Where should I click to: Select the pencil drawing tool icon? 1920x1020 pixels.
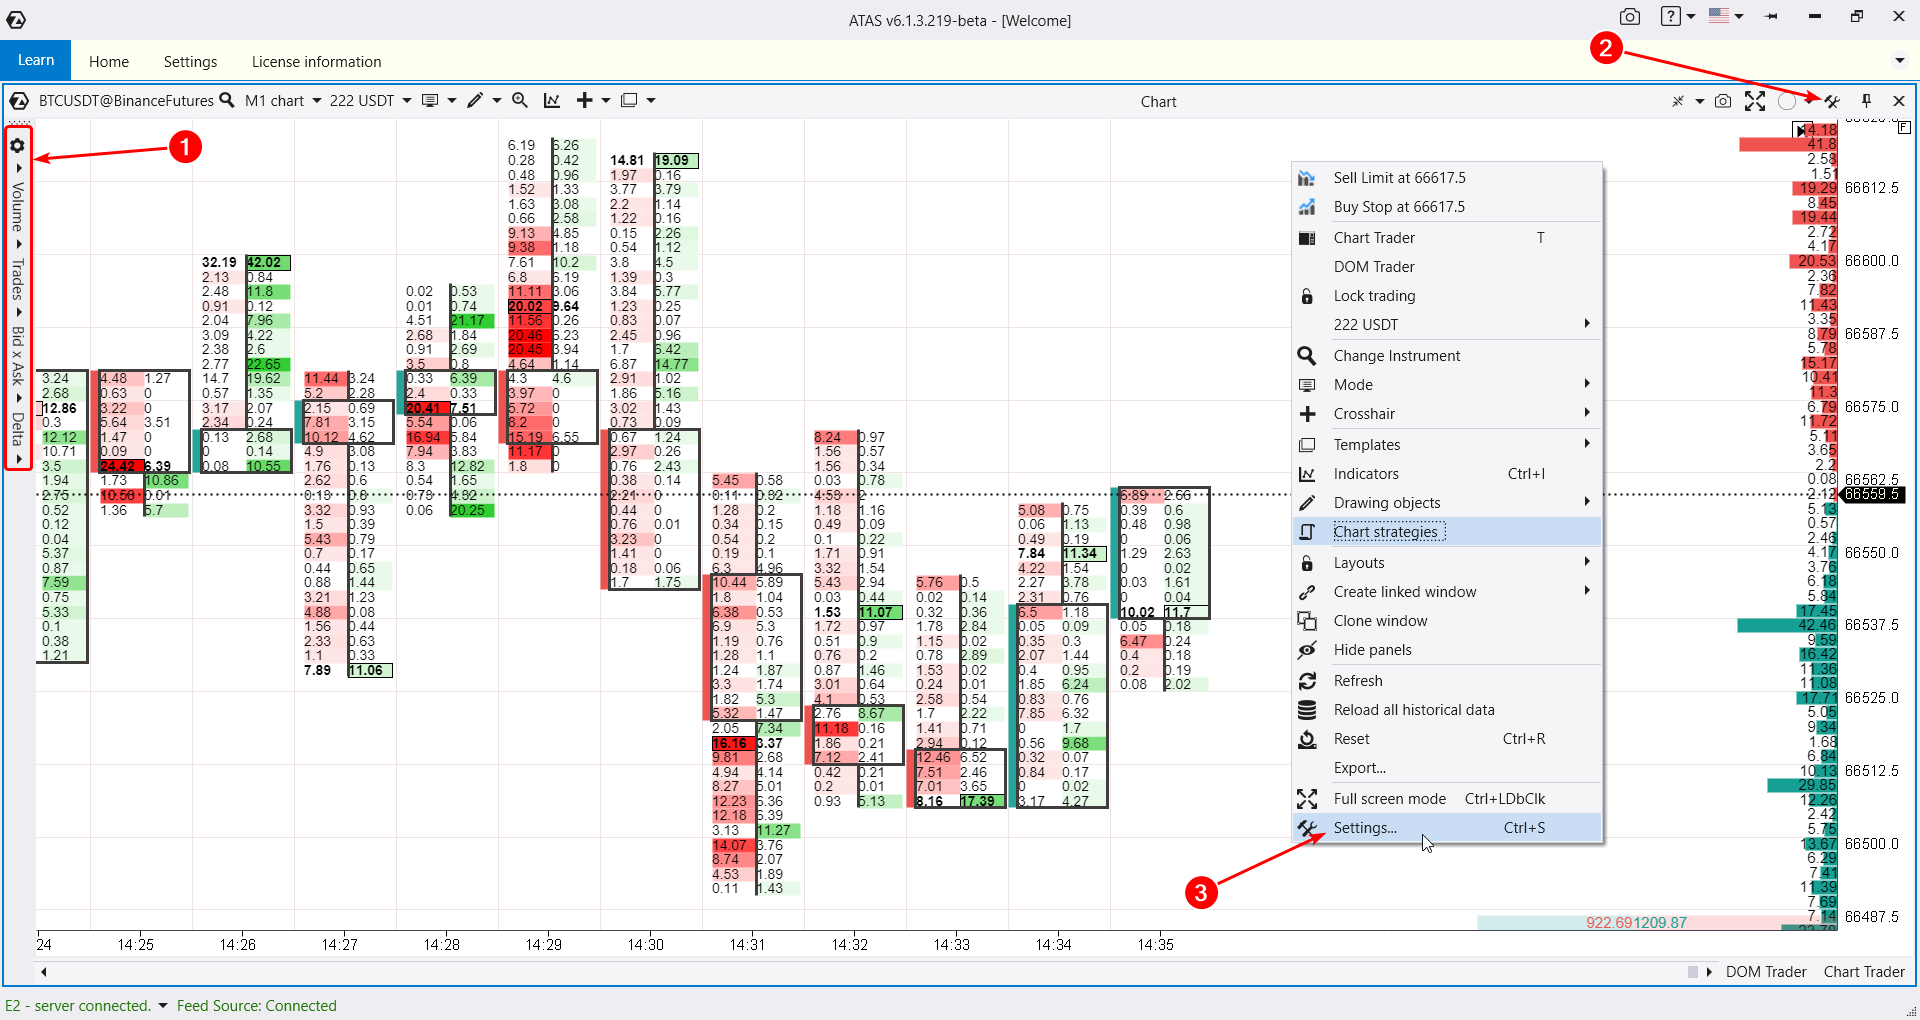[x=475, y=100]
